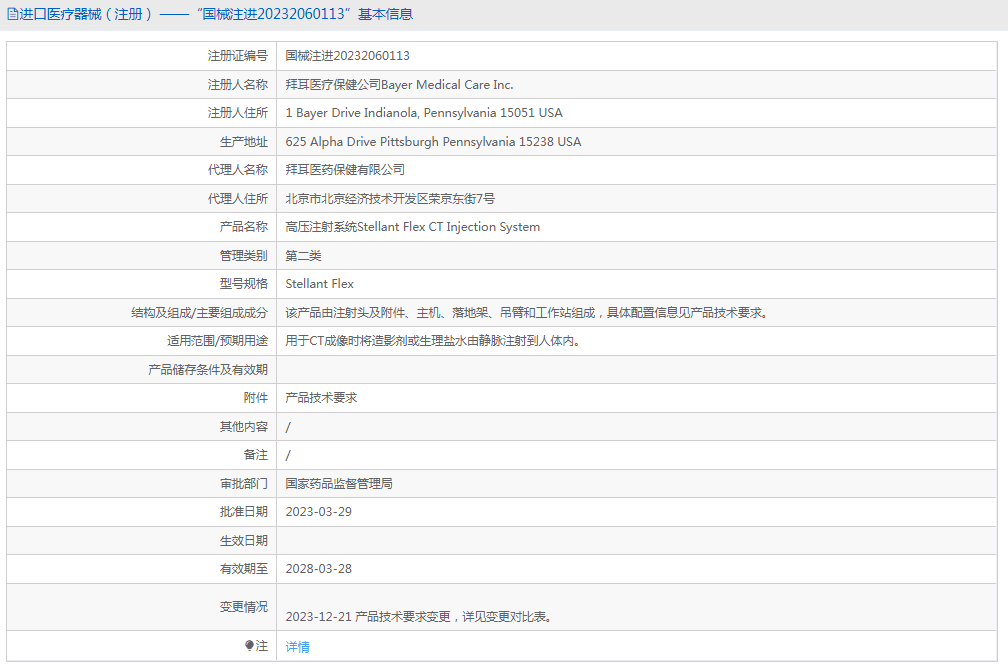Click the 注册人名称 label
Image resolution: width=1008 pixels, height=668 pixels.
[x=238, y=85]
